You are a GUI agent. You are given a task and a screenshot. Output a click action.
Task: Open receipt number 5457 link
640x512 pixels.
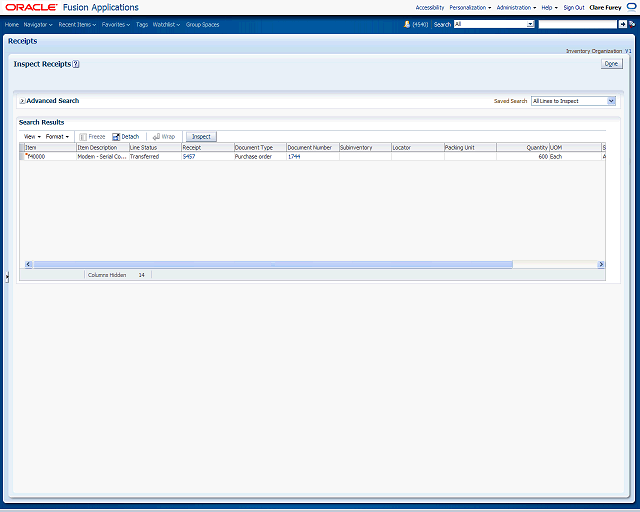coord(189,157)
